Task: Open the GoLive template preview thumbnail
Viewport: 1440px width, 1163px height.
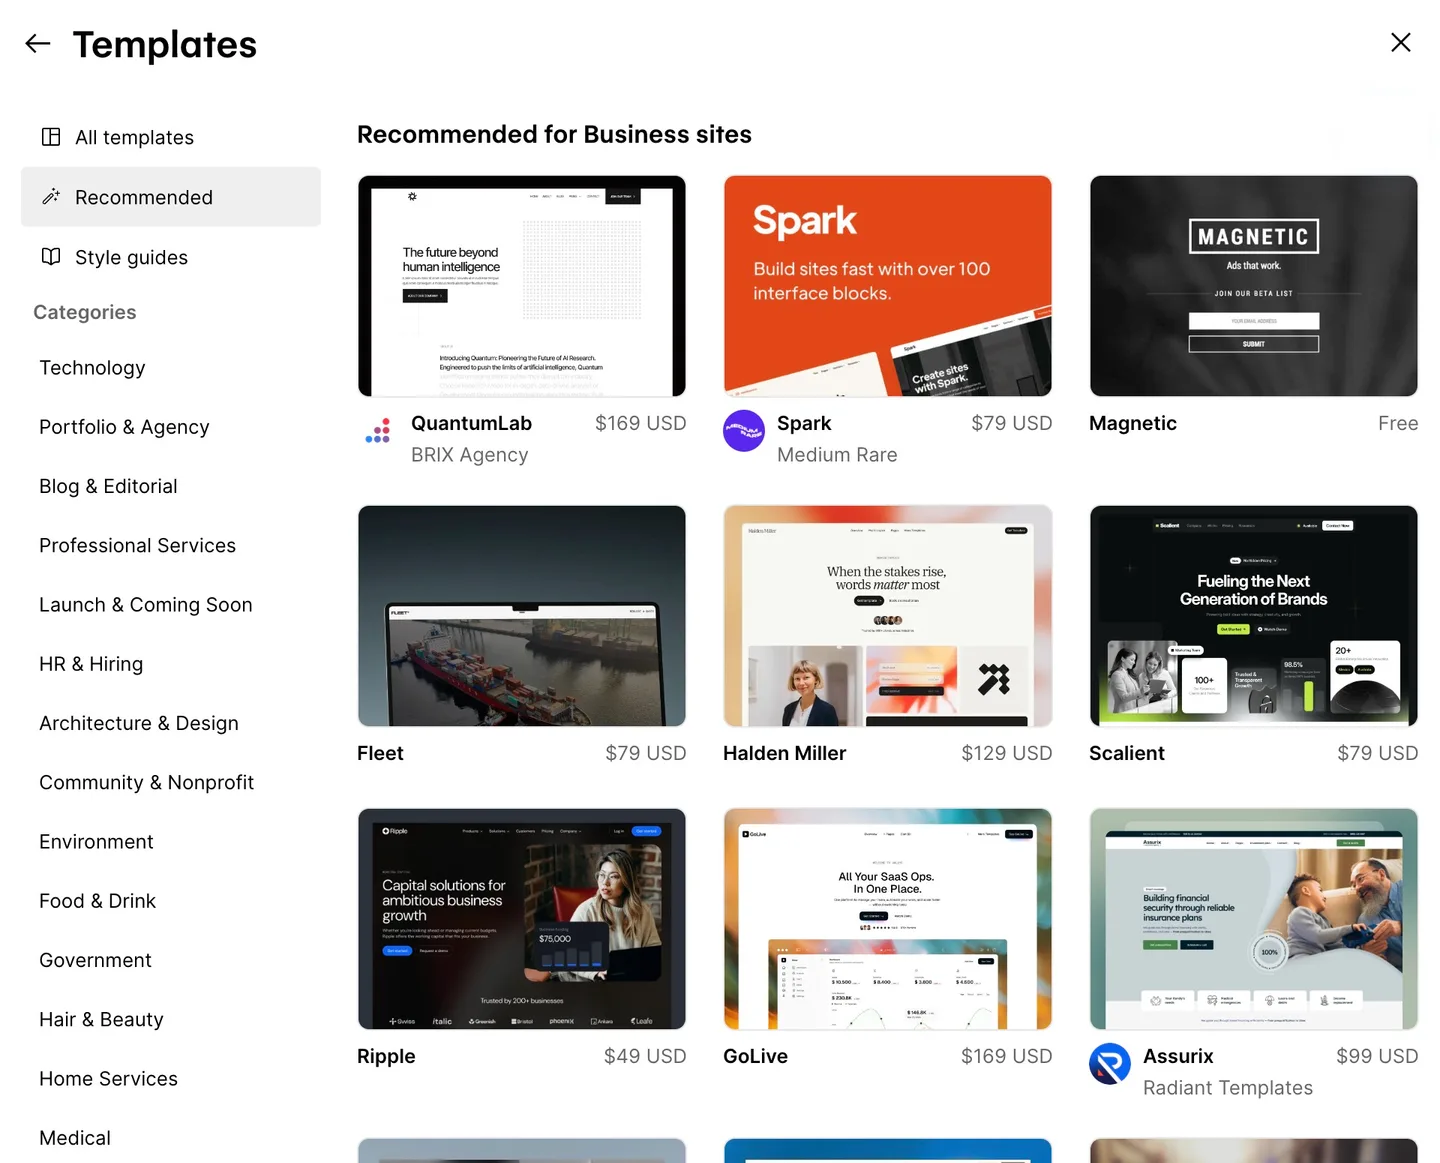Action: [x=888, y=919]
